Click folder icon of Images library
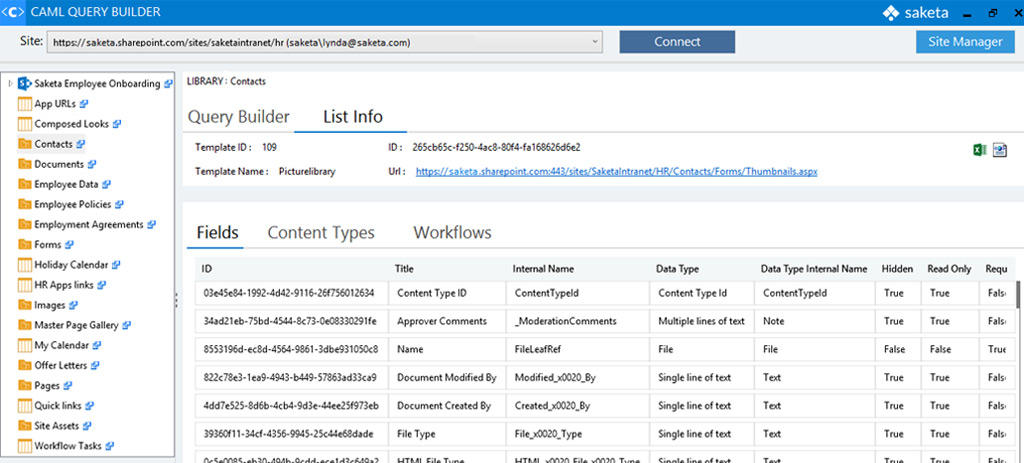Image resolution: width=1024 pixels, height=463 pixels. (x=25, y=305)
